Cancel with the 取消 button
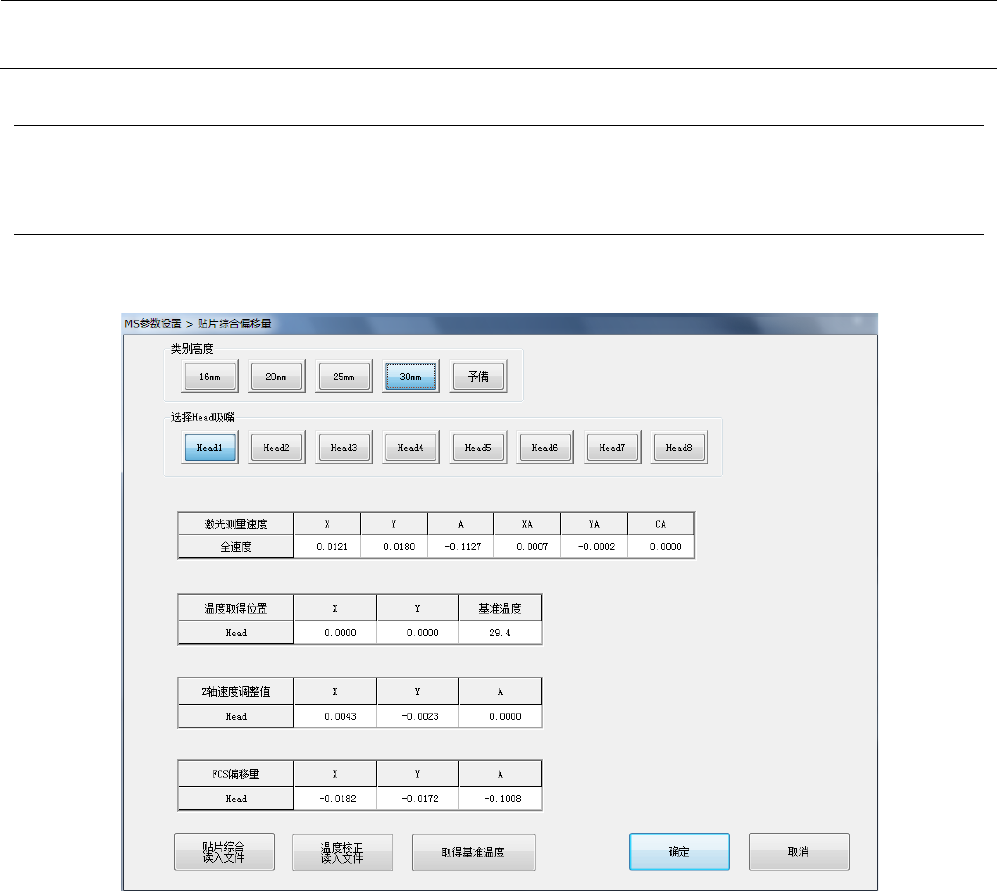 799,852
